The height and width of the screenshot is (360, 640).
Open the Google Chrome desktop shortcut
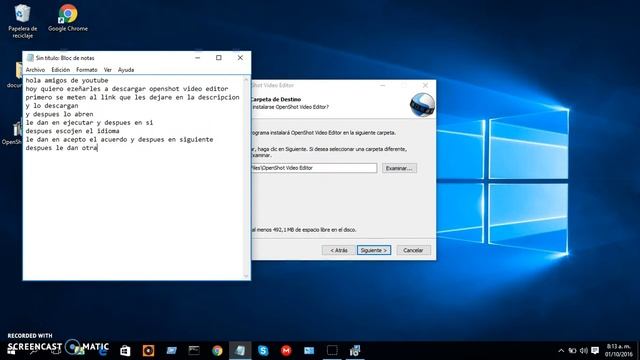pos(68,18)
